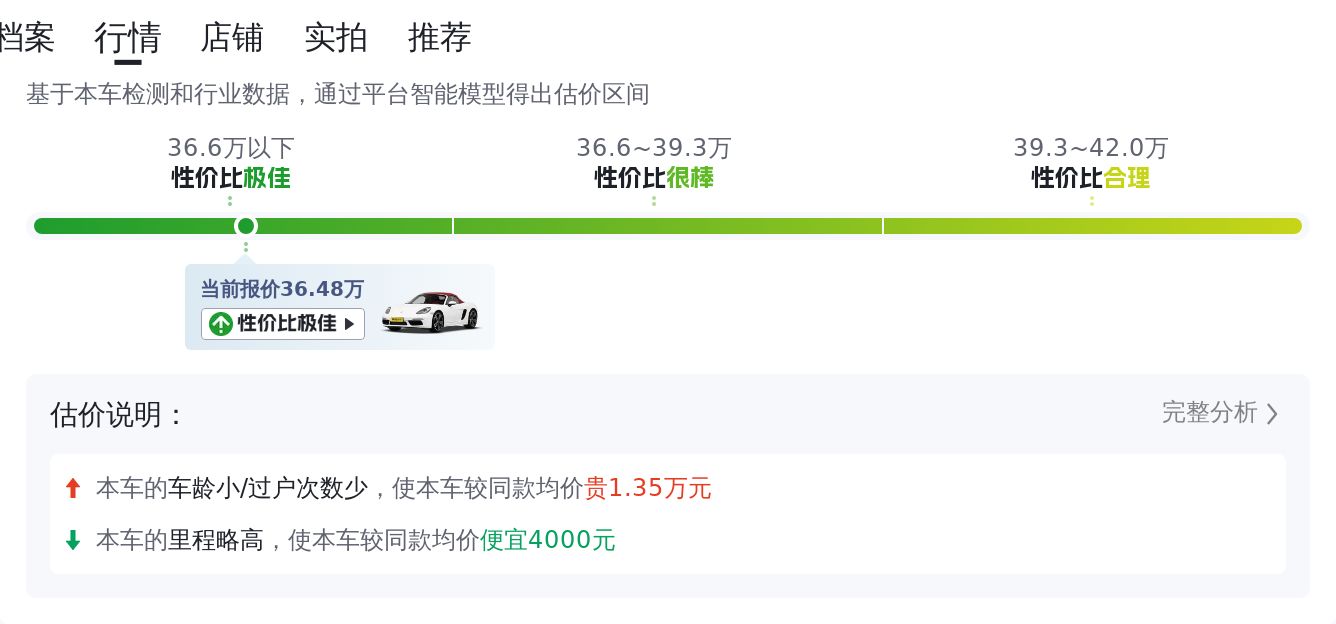Screen dimensions: 1336x624
Task: Click the yellow-green right segment of price bar
Action: coord(1093,226)
